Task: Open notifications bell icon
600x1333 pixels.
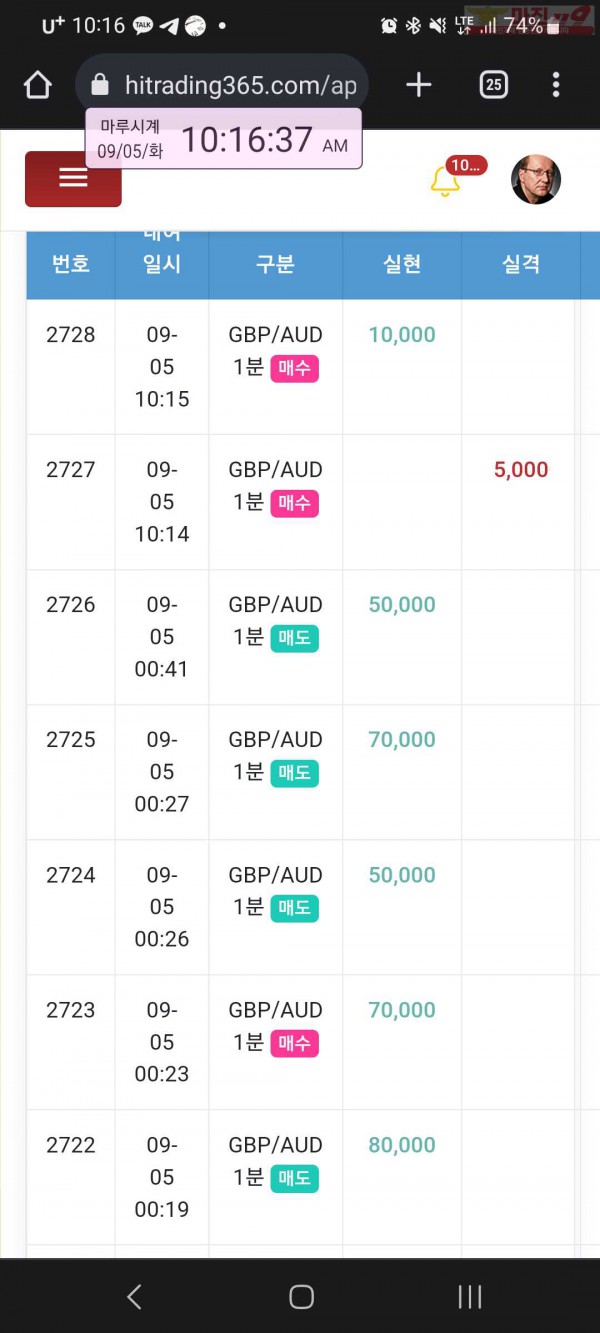Action: (x=445, y=181)
